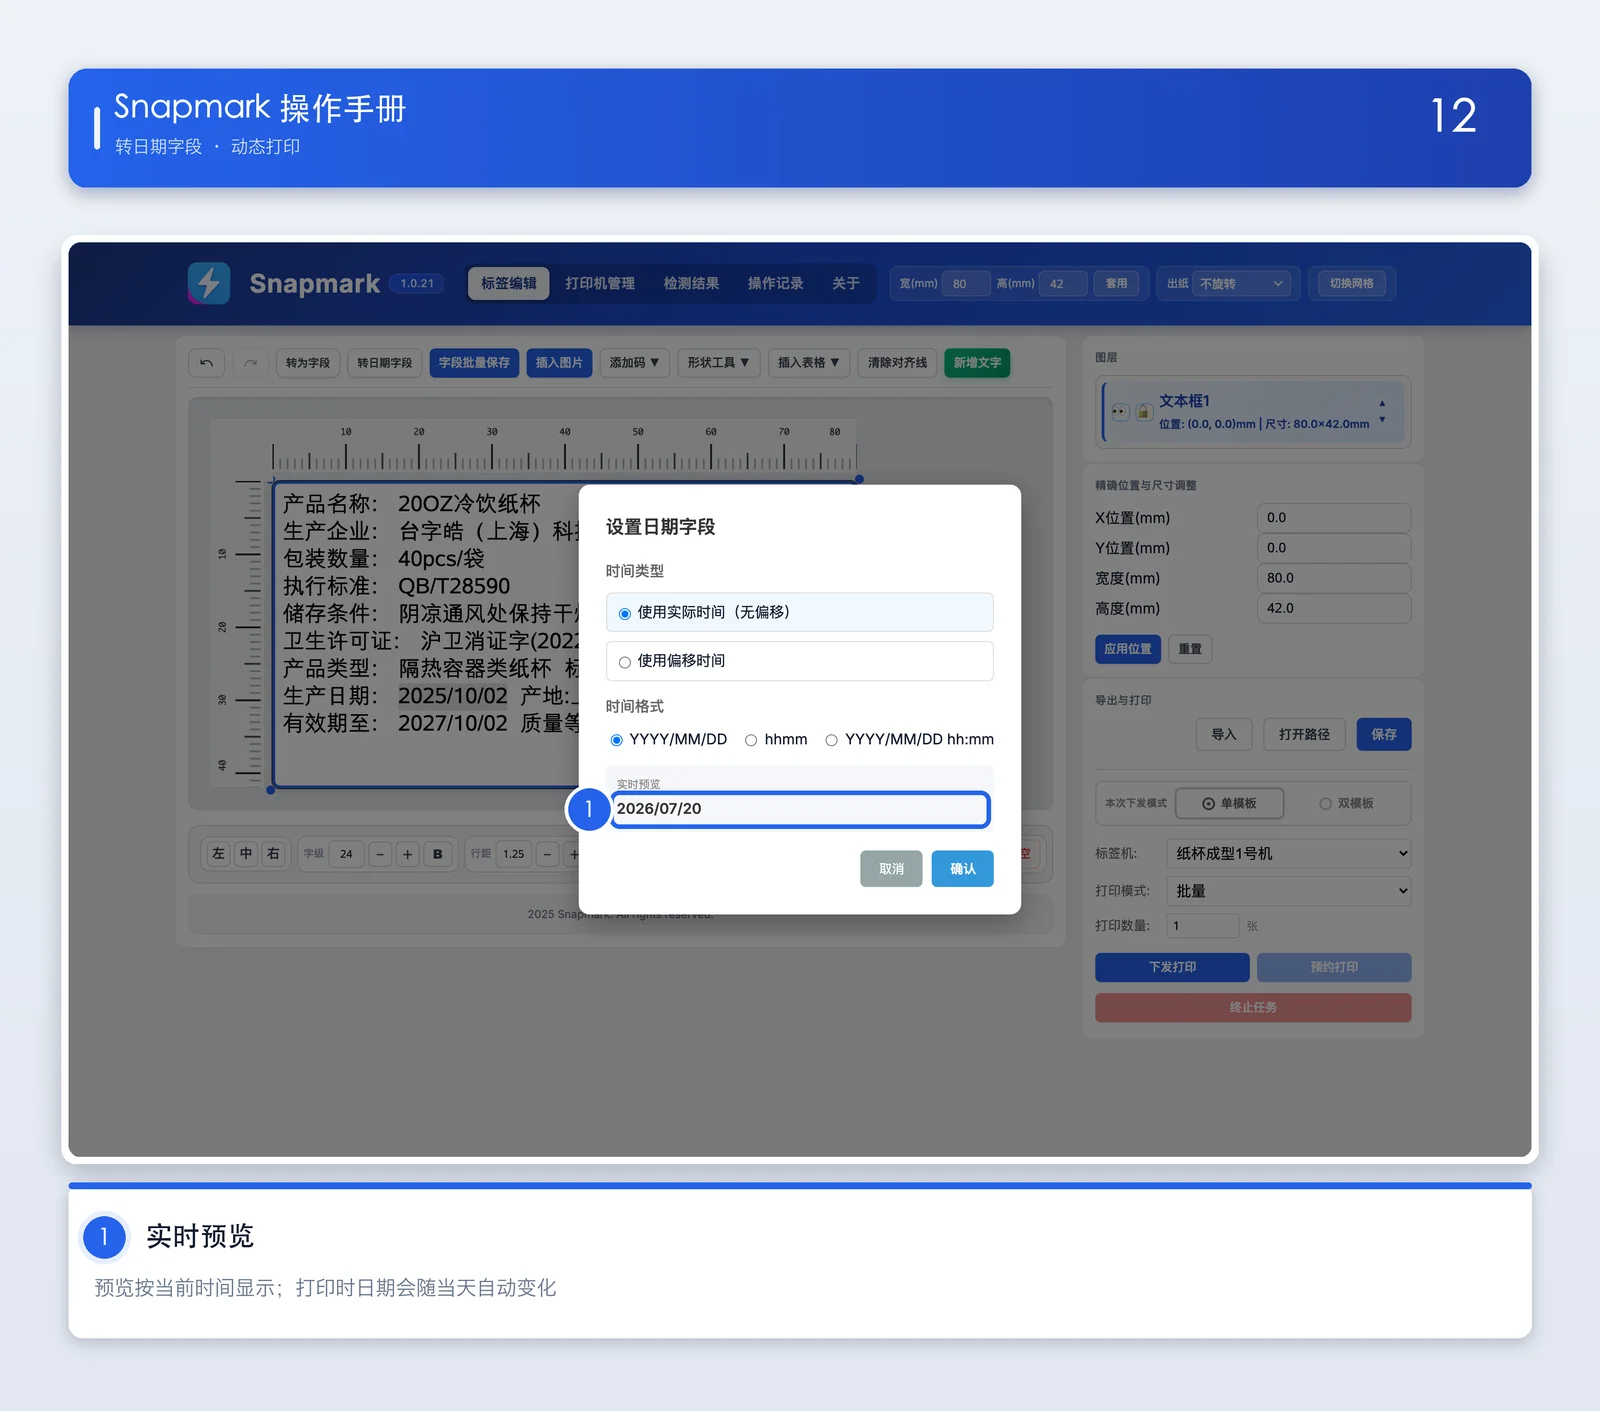The width and height of the screenshot is (1600, 1411).
Task: Choose the YYYY/MM/DD date-only format radio
Action: (617, 740)
